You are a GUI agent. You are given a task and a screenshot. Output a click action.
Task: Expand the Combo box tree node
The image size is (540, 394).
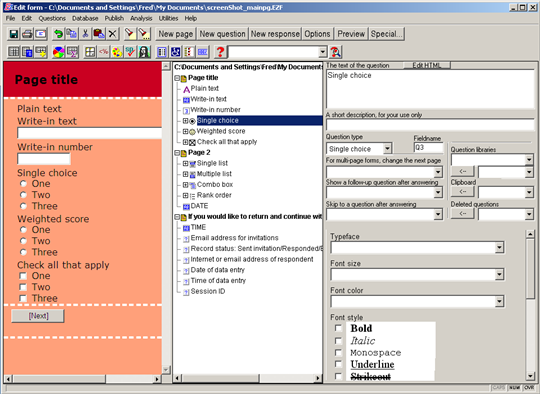click(185, 185)
